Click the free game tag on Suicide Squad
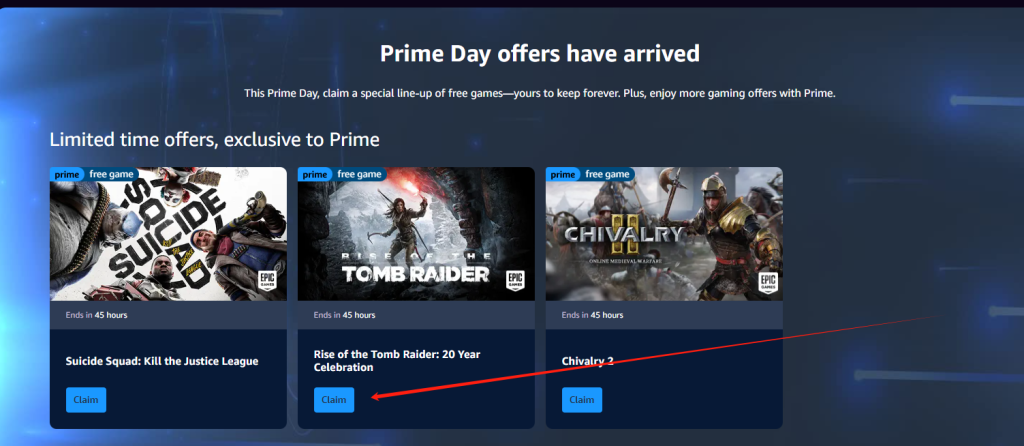The width and height of the screenshot is (1024, 446). tap(112, 174)
